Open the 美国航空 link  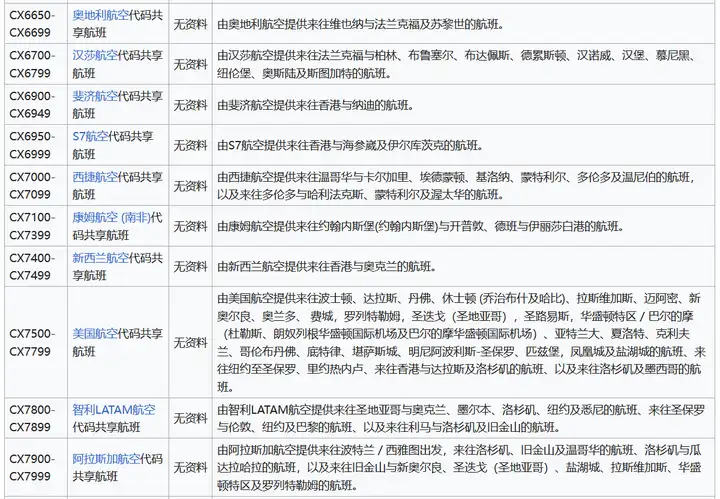95,334
